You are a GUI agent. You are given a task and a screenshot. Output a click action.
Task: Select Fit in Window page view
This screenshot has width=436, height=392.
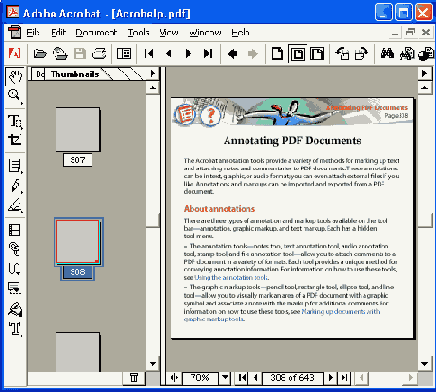(x=297, y=54)
